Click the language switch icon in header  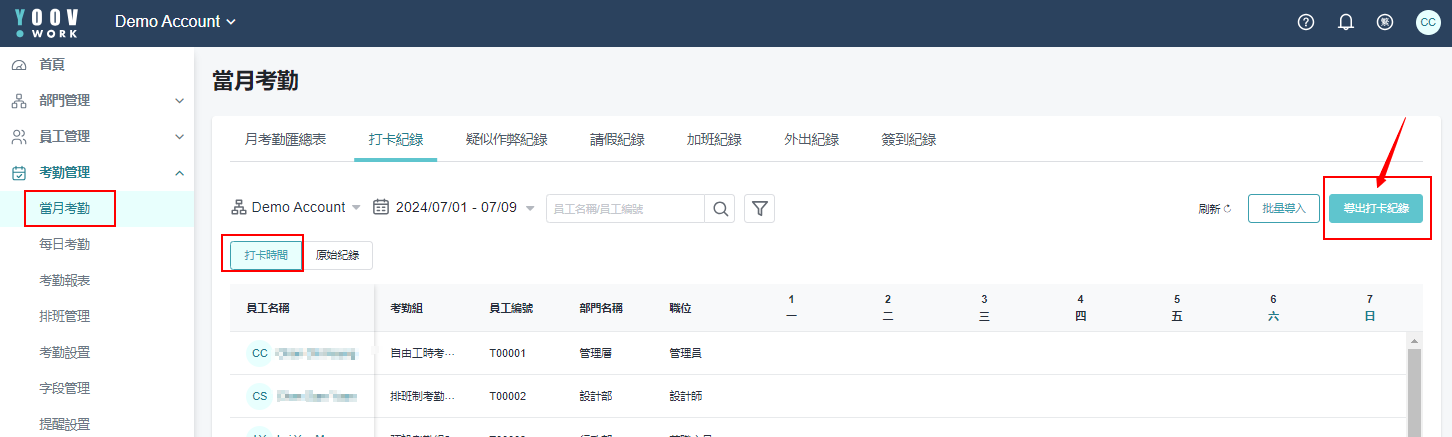click(1385, 22)
